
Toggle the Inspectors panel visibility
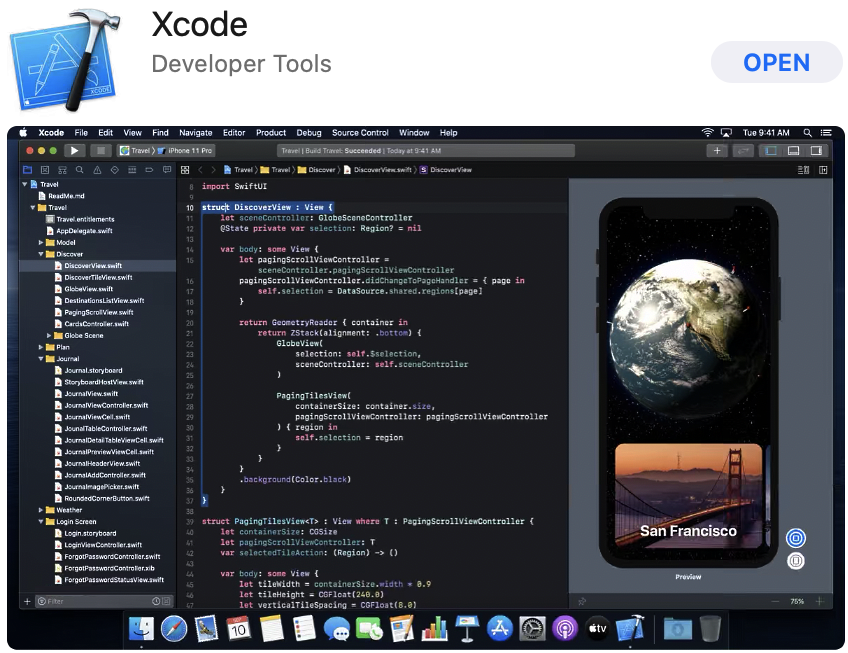[816, 151]
